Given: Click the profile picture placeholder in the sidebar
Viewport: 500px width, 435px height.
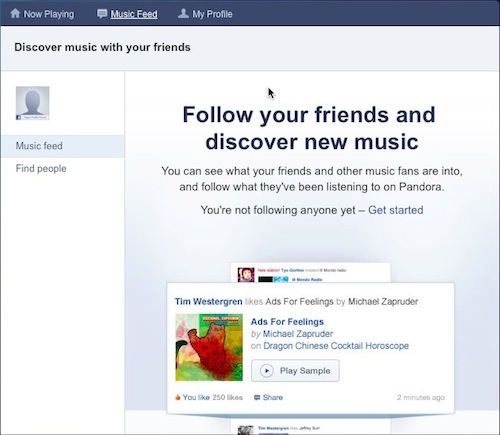Looking at the screenshot, I should point(33,103).
